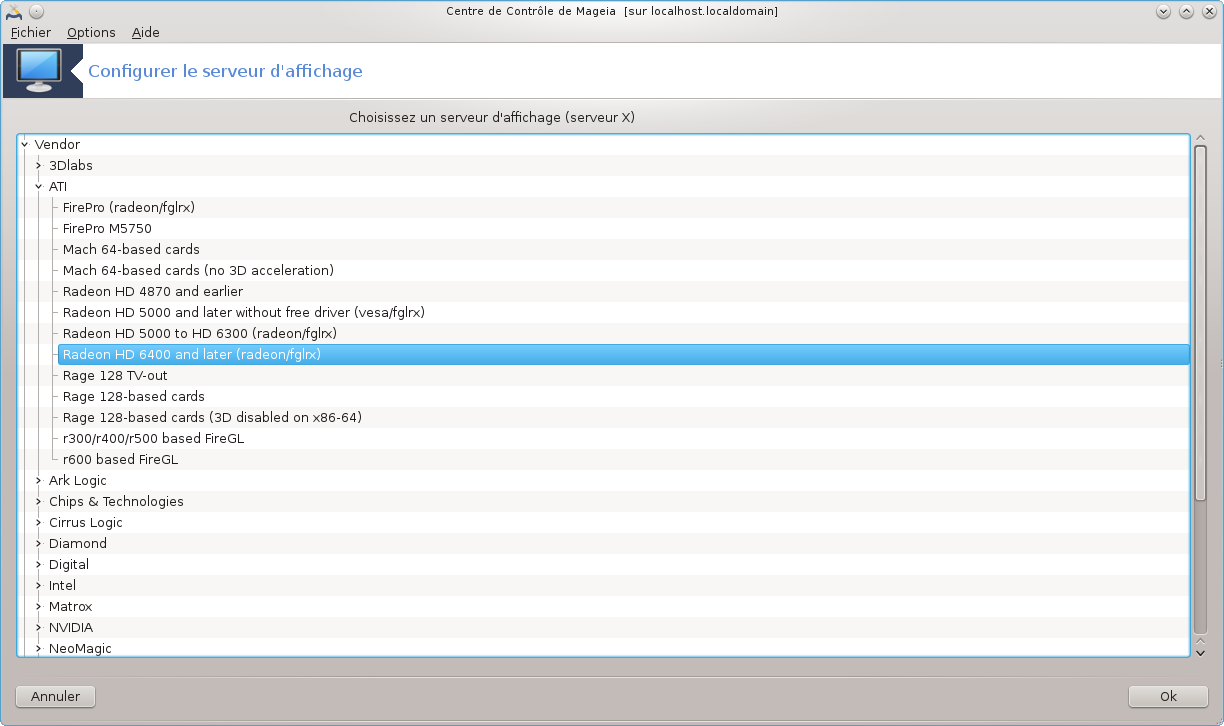Open the Options menu

point(91,32)
